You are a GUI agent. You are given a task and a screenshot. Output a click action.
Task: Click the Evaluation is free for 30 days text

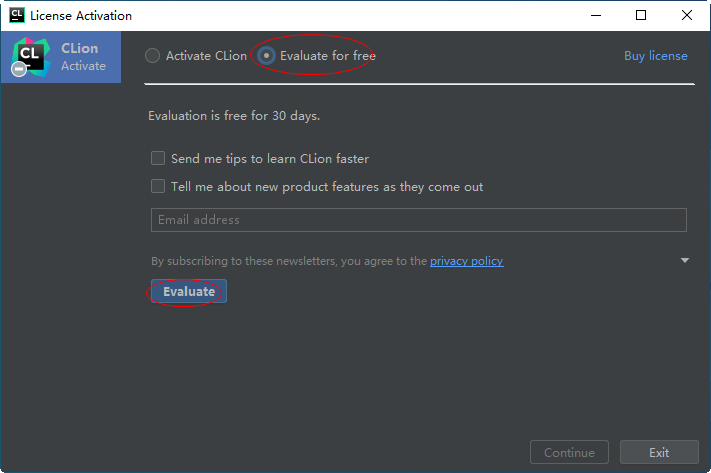(234, 116)
